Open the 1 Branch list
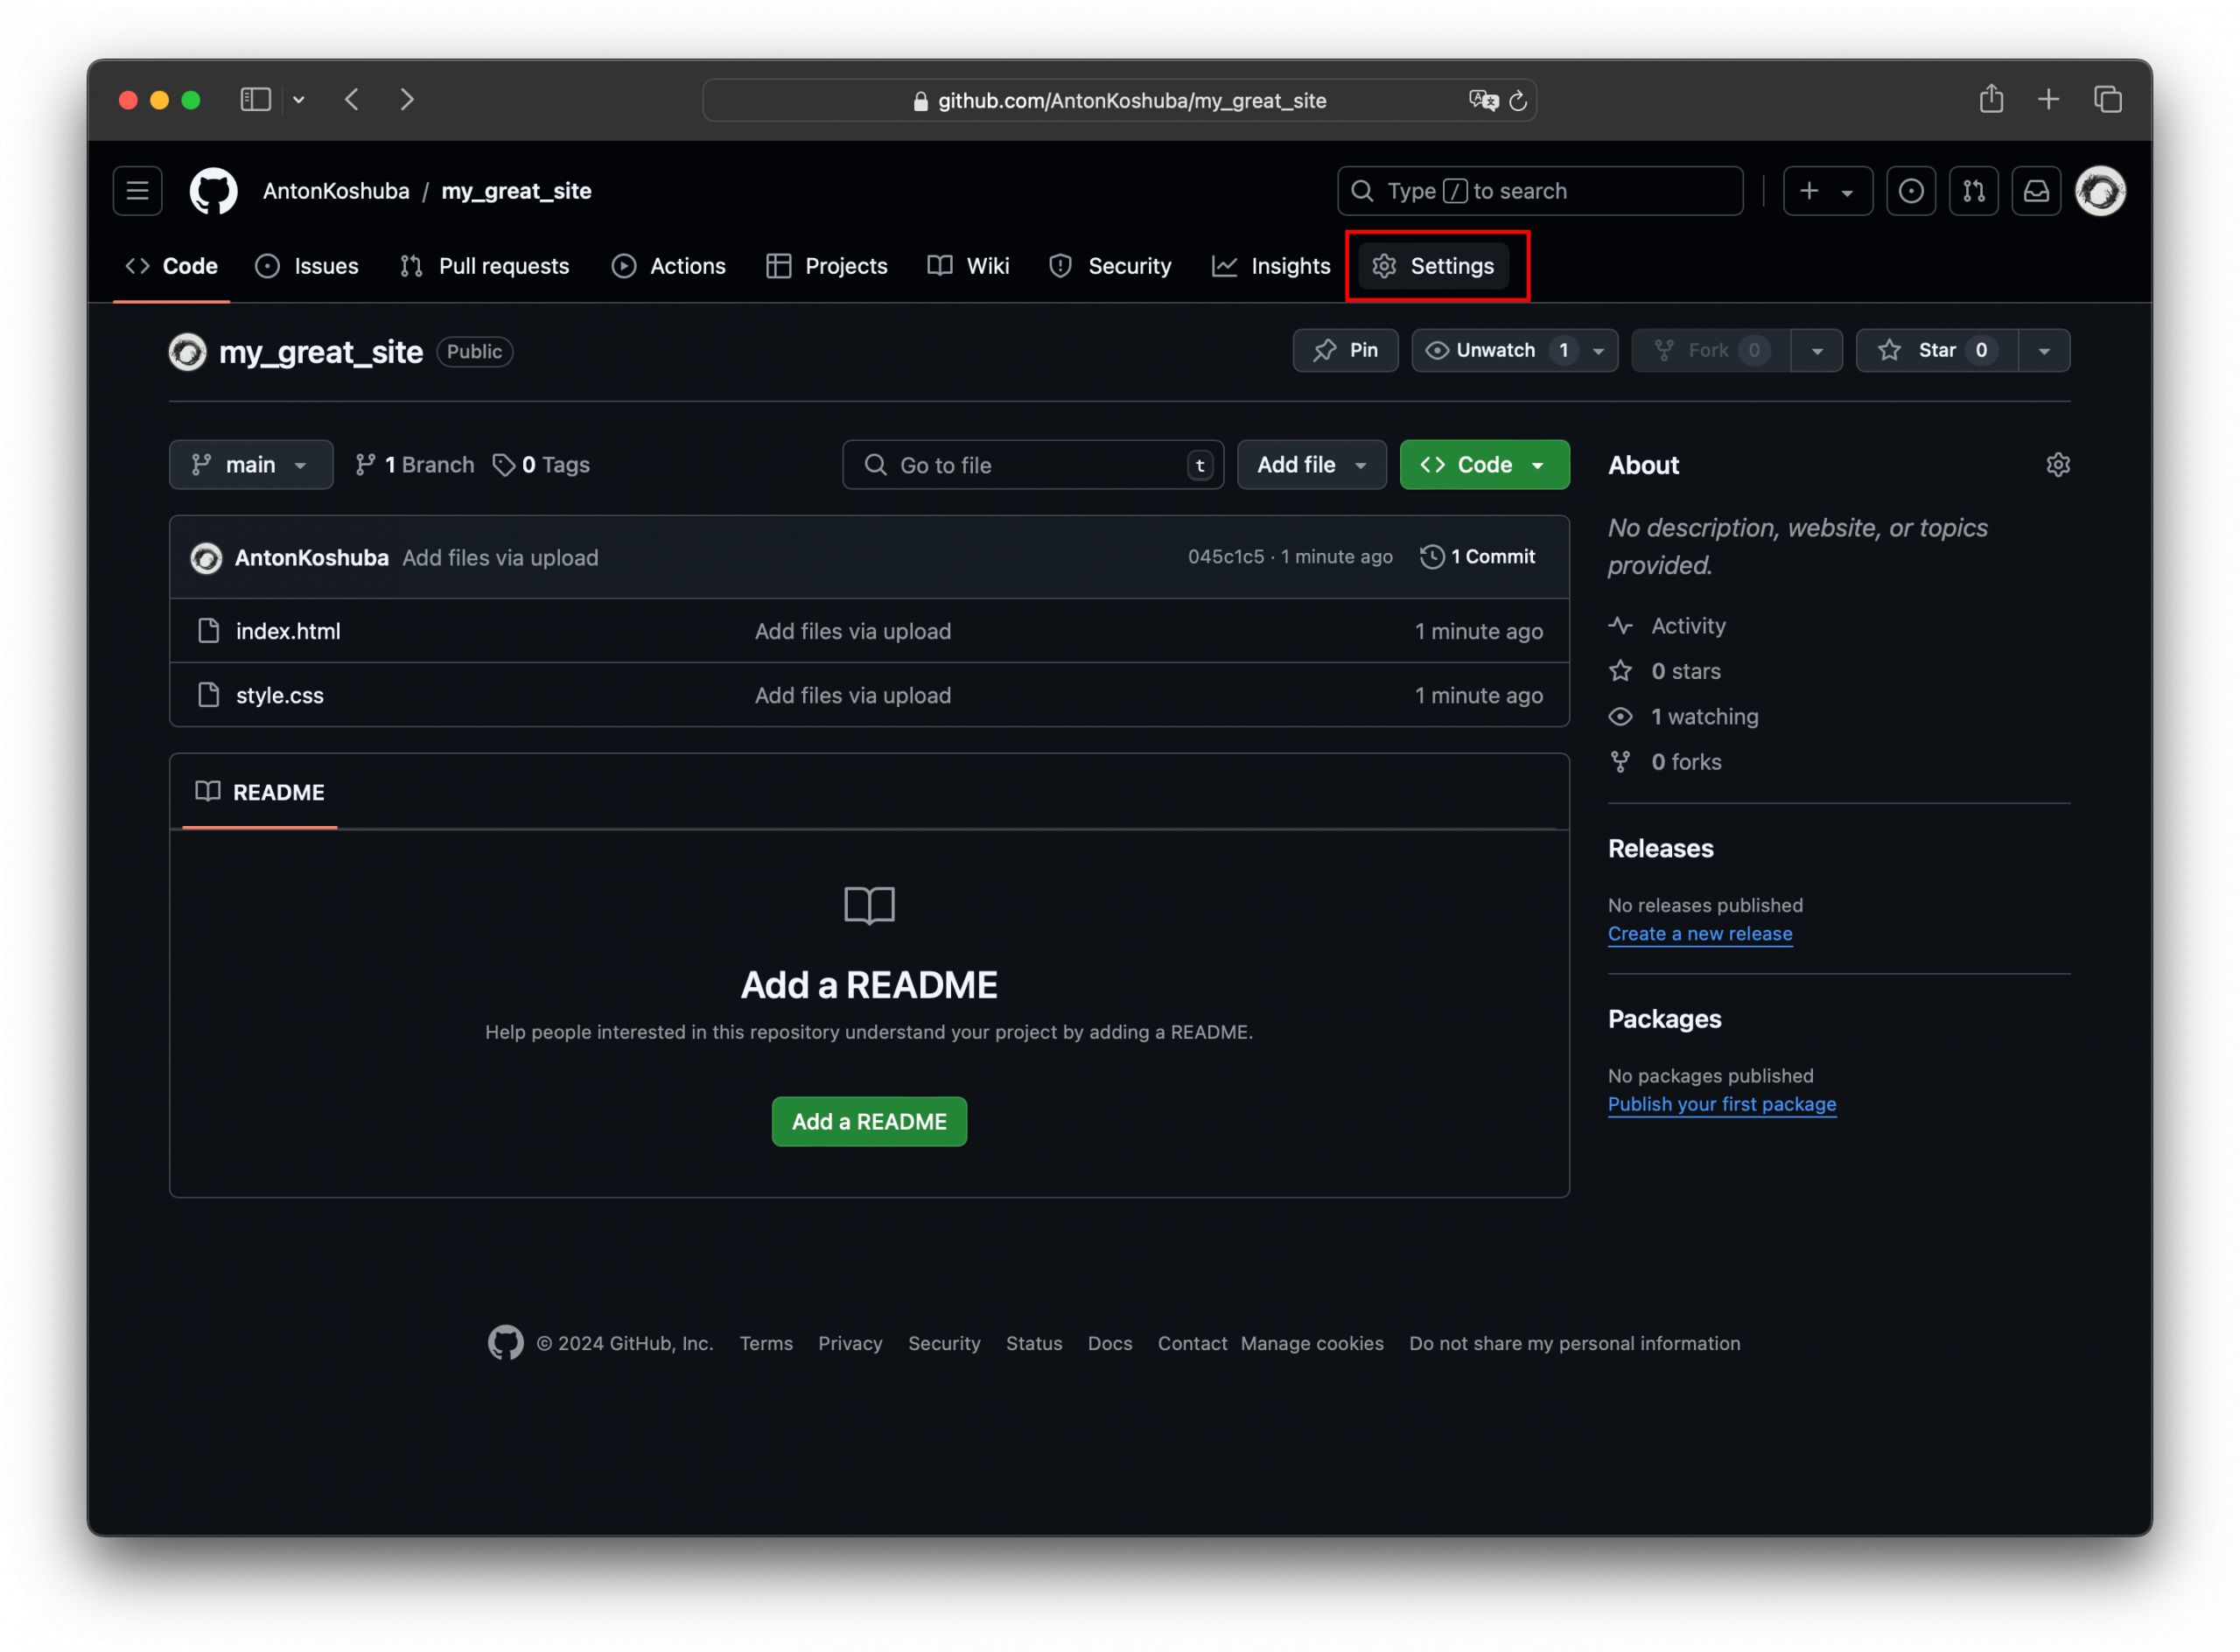This screenshot has width=2240, height=1652. coord(414,465)
